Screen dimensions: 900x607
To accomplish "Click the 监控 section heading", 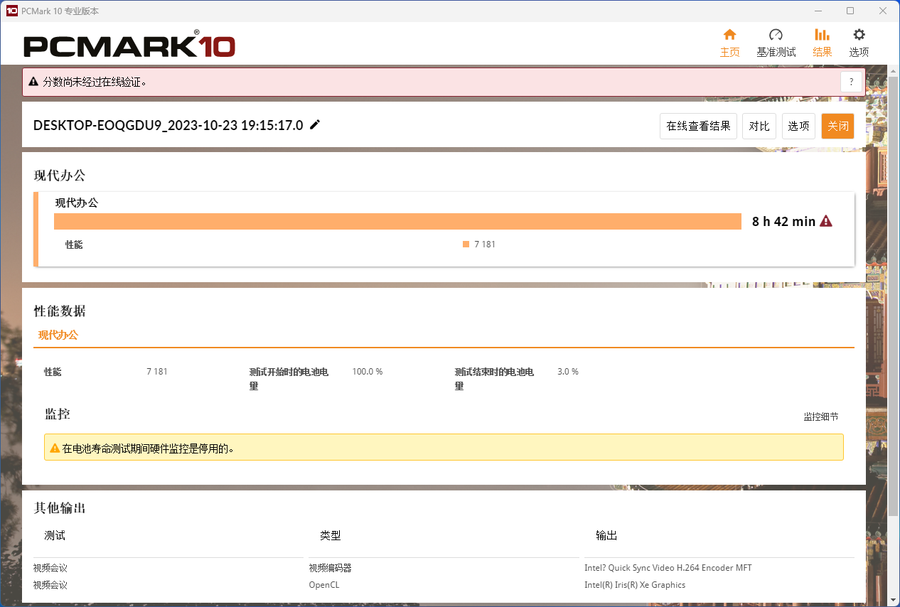I will pyautogui.click(x=57, y=414).
